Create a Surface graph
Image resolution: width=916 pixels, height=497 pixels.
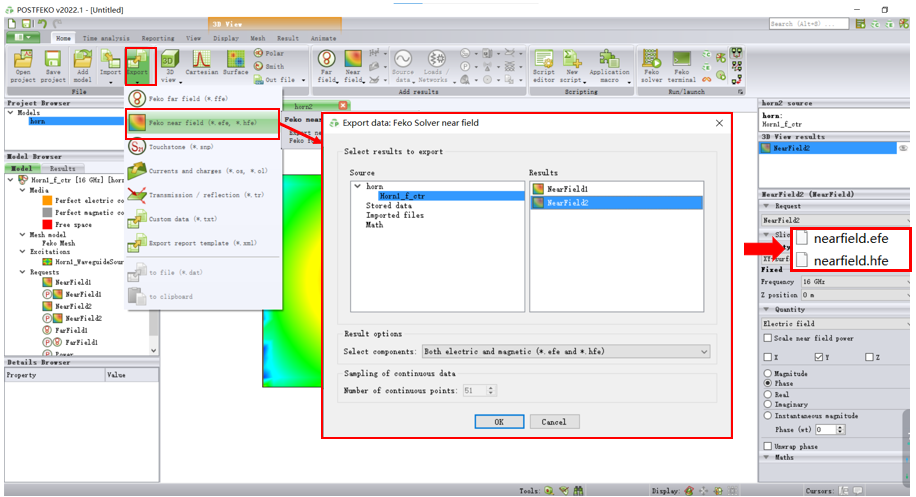coord(235,63)
